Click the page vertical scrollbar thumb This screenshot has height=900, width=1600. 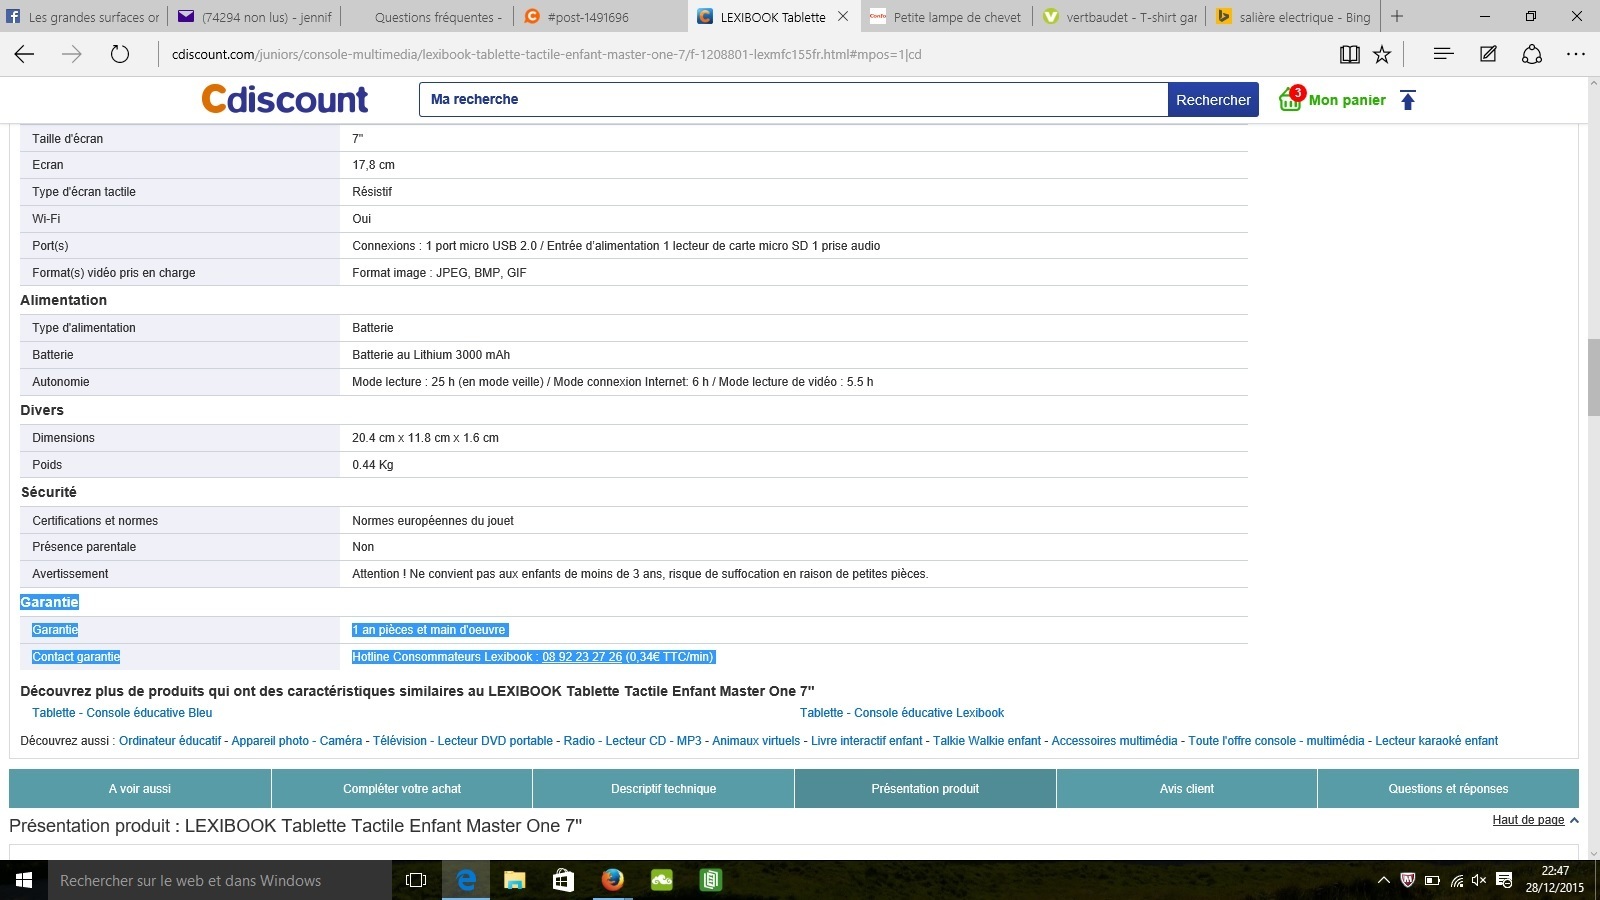click(1593, 377)
